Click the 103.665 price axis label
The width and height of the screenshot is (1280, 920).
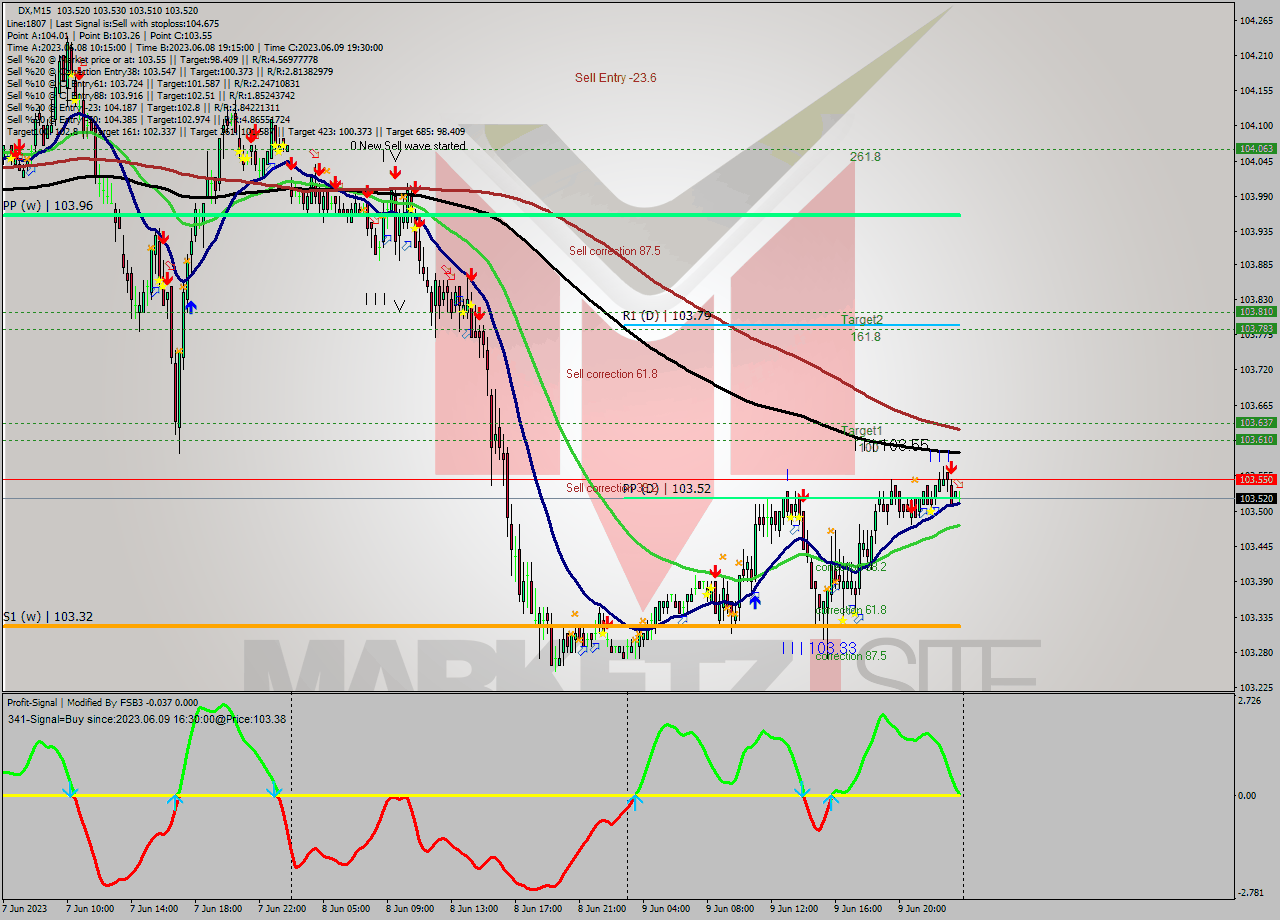(x=1256, y=405)
